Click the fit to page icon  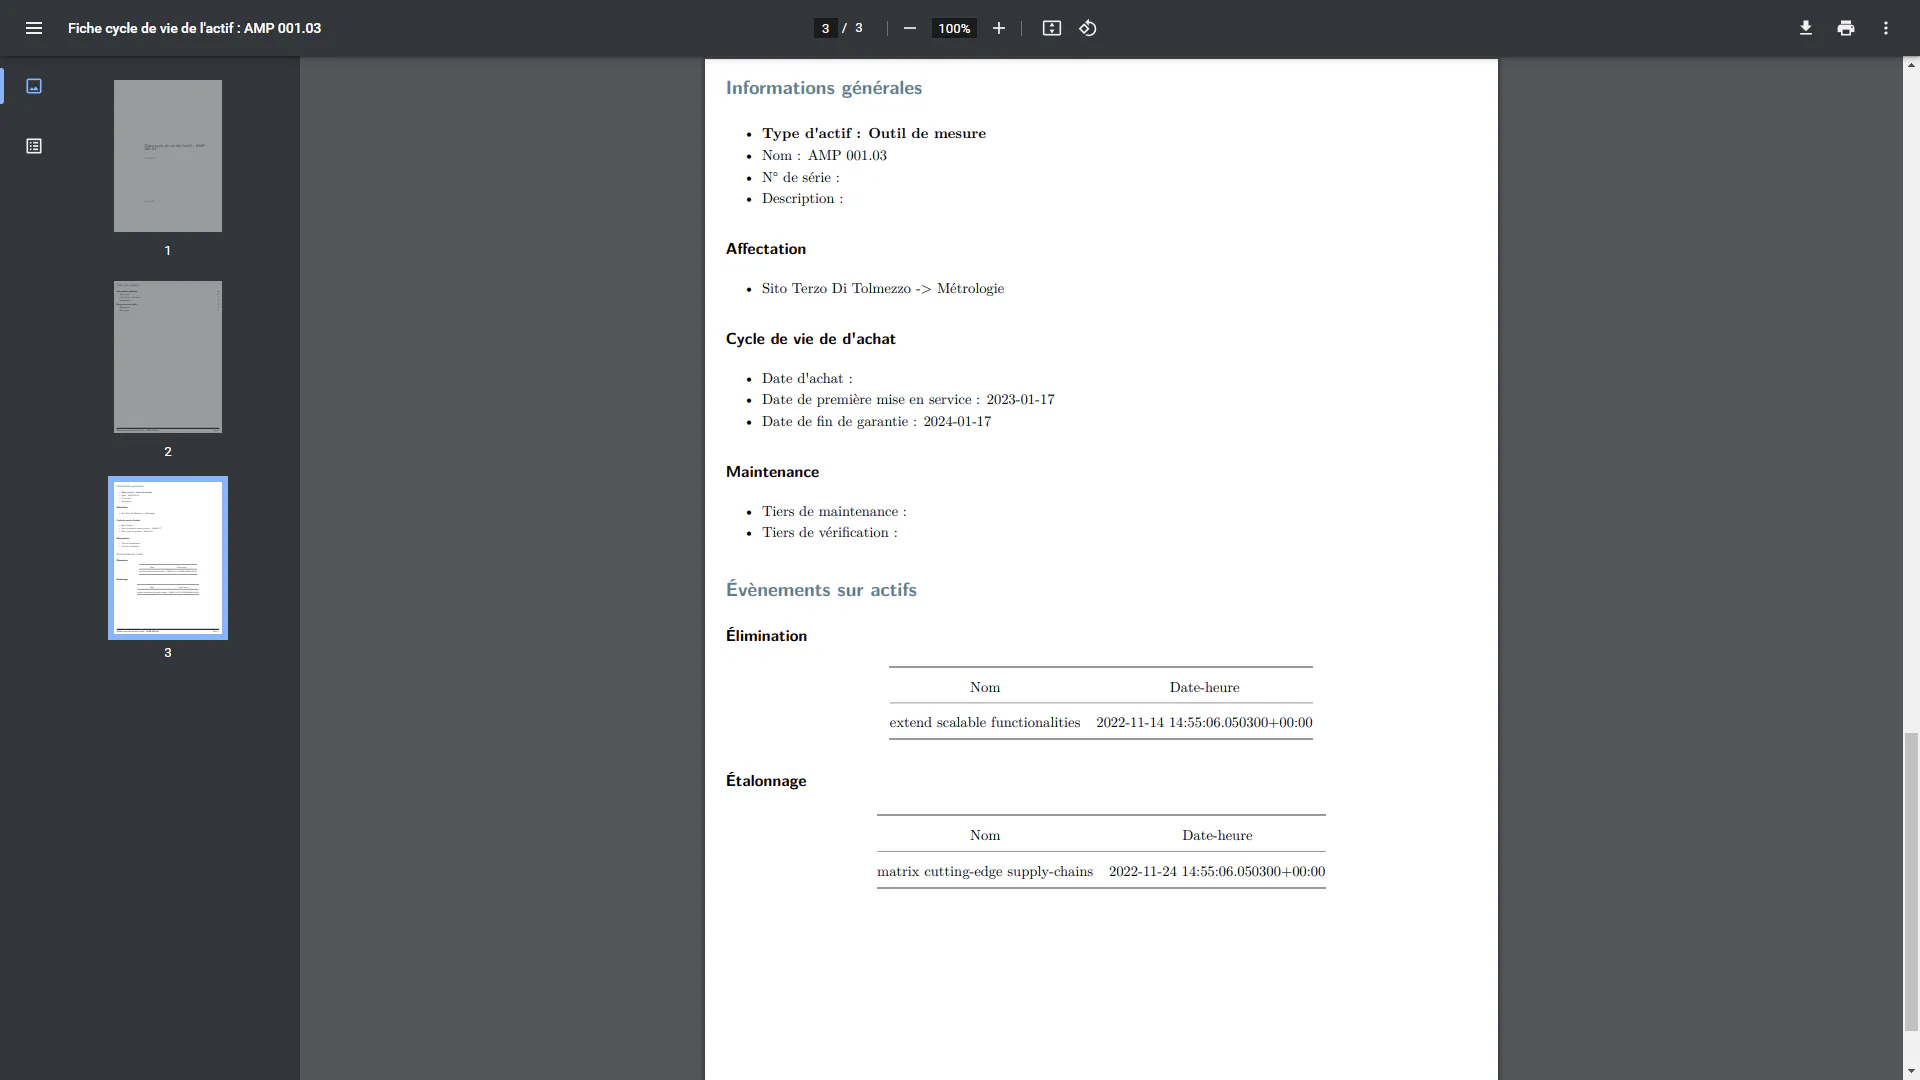1051,28
